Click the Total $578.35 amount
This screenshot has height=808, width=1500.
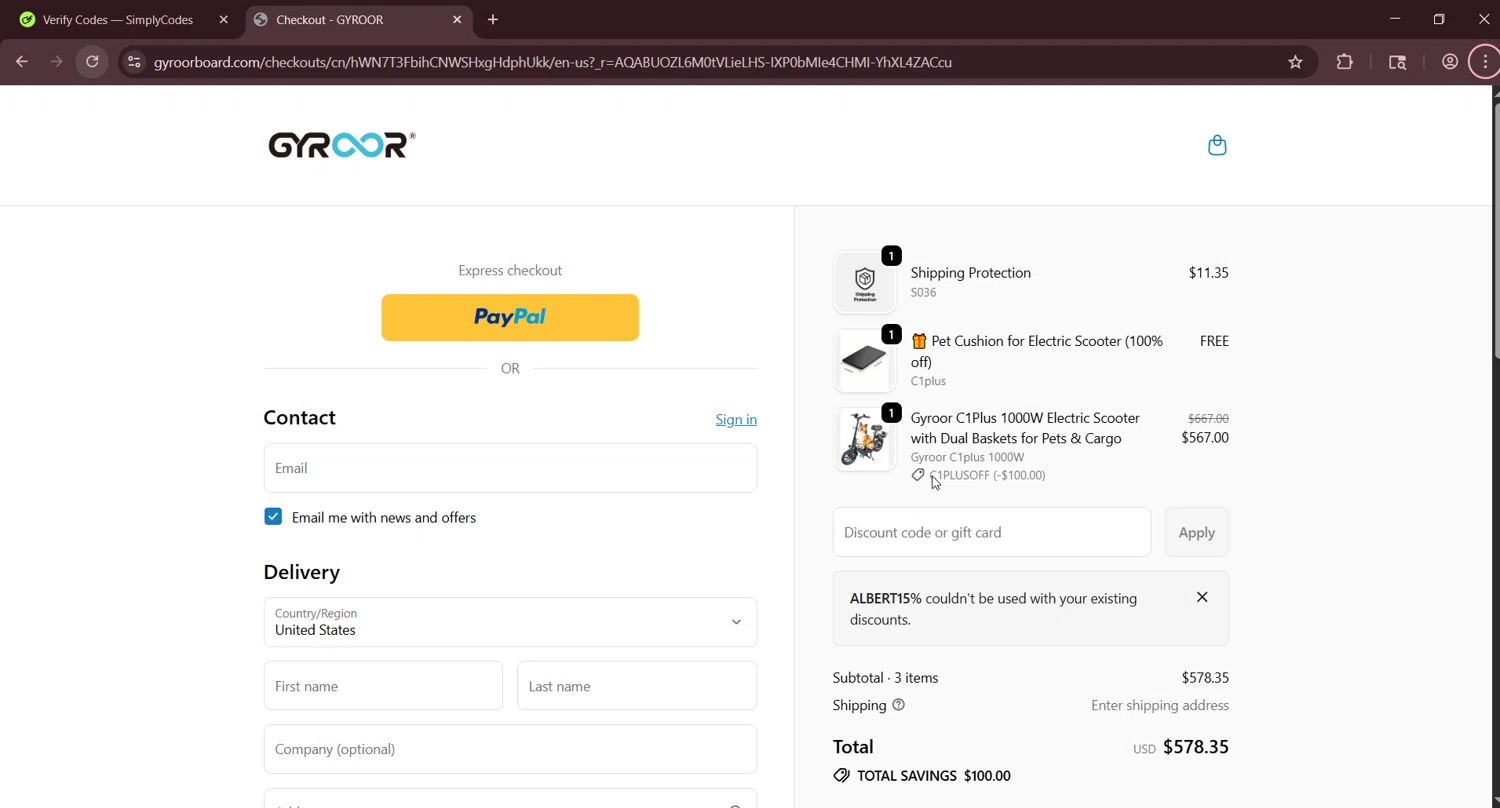click(1196, 747)
